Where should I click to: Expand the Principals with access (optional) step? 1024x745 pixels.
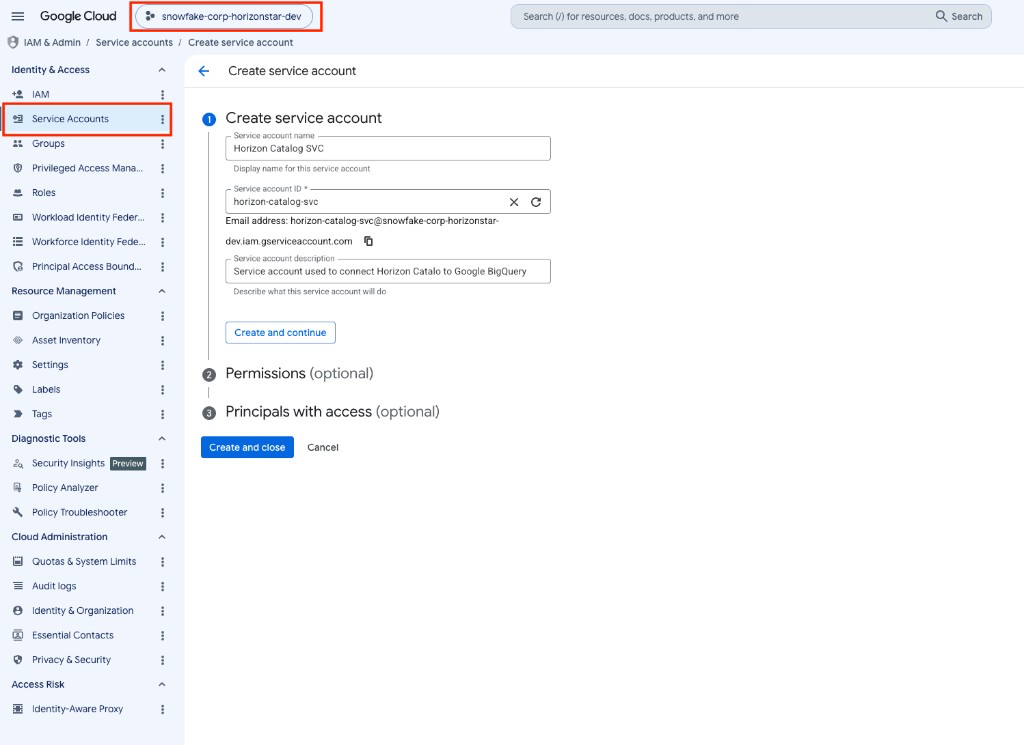(x=332, y=412)
